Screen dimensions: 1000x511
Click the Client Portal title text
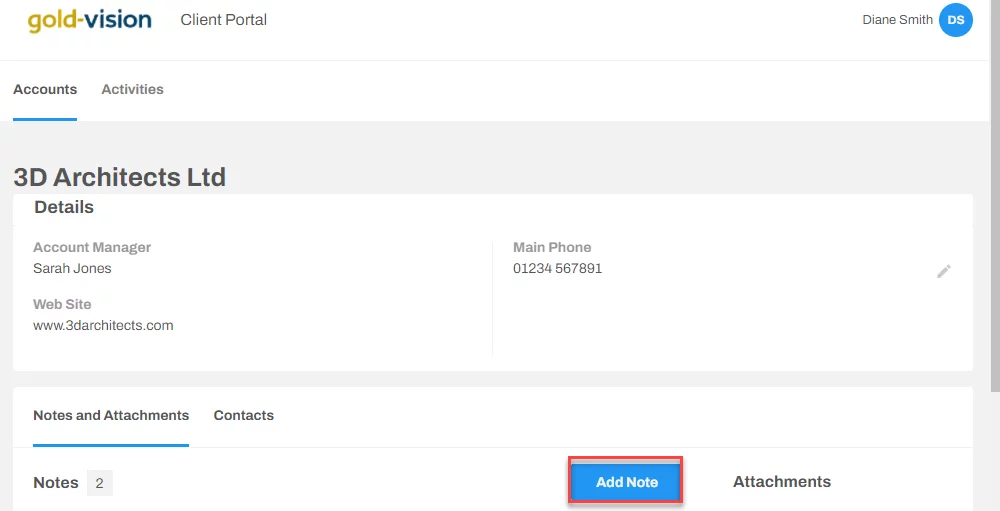click(x=224, y=20)
